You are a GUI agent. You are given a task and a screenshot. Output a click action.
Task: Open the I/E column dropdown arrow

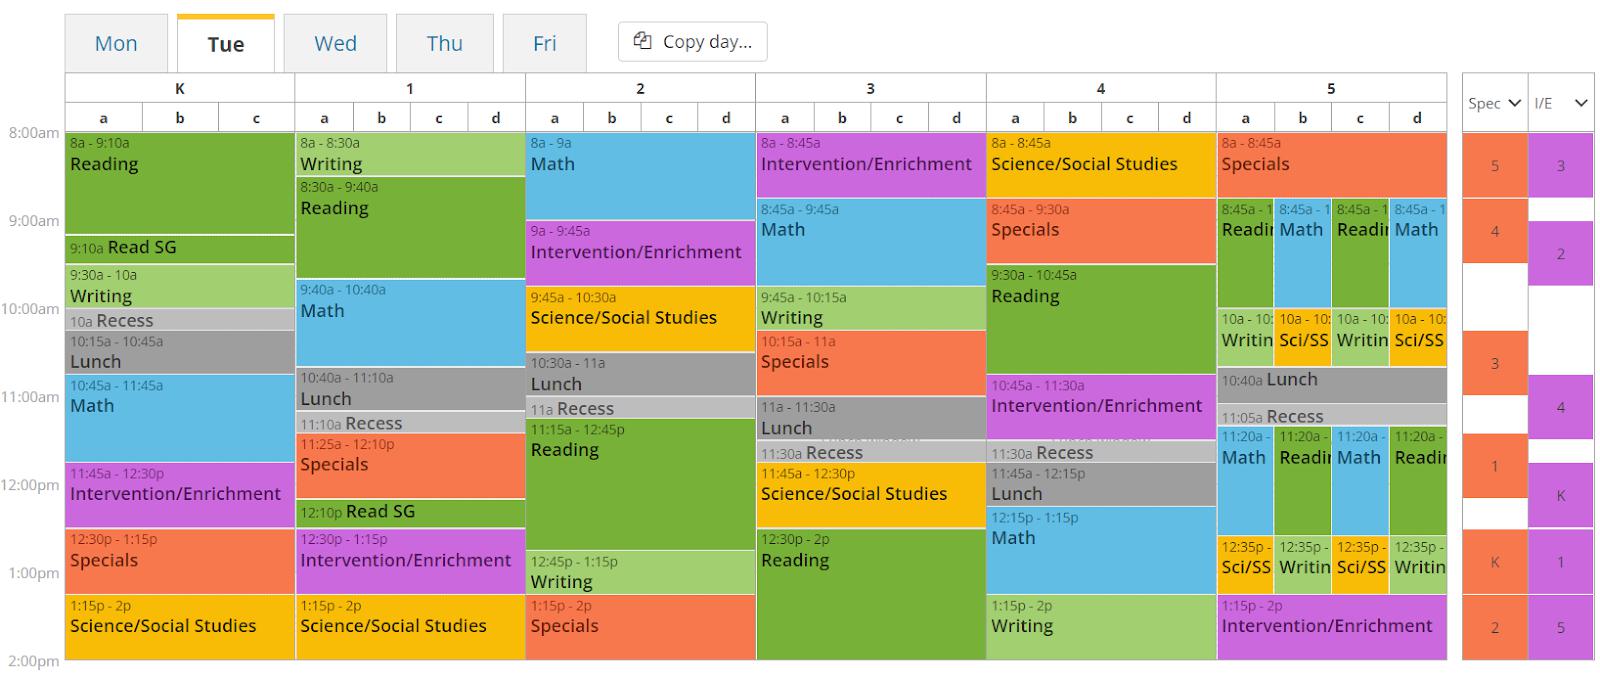pyautogui.click(x=1580, y=103)
